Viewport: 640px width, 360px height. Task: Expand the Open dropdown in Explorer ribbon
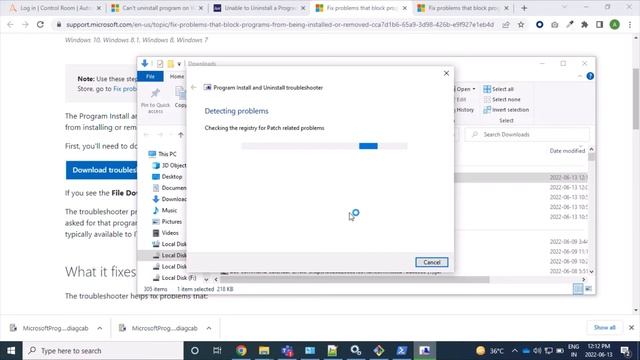pos(473,89)
